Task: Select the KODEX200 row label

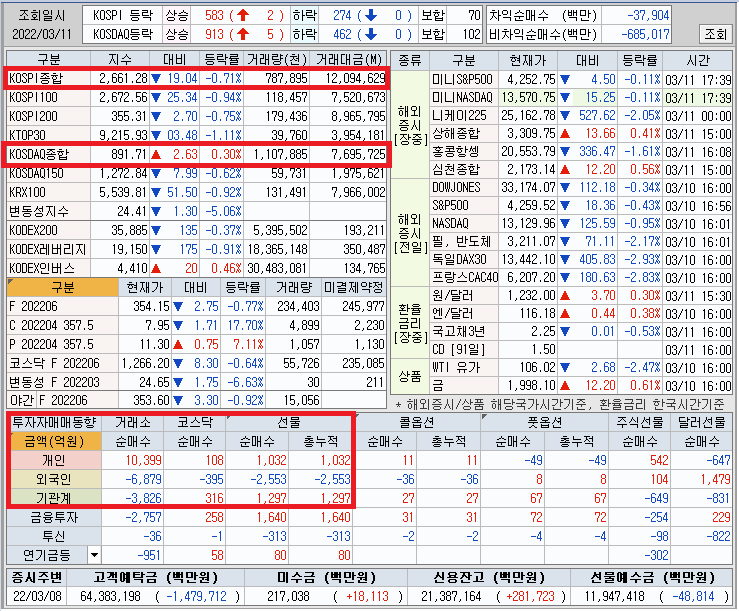Action: pyautogui.click(x=33, y=231)
